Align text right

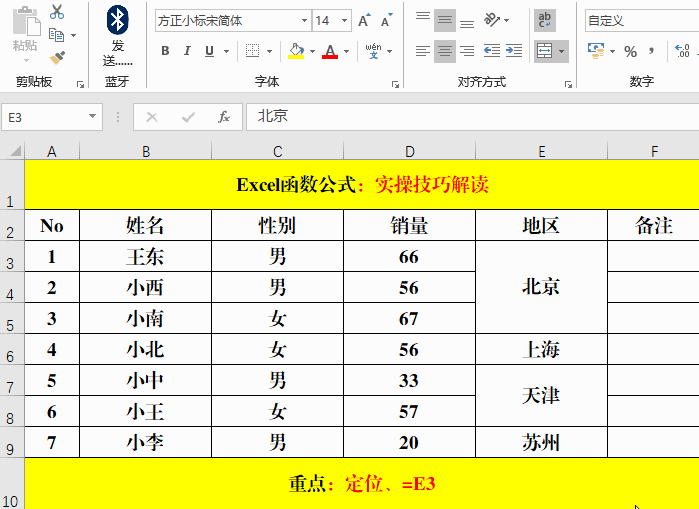click(467, 51)
